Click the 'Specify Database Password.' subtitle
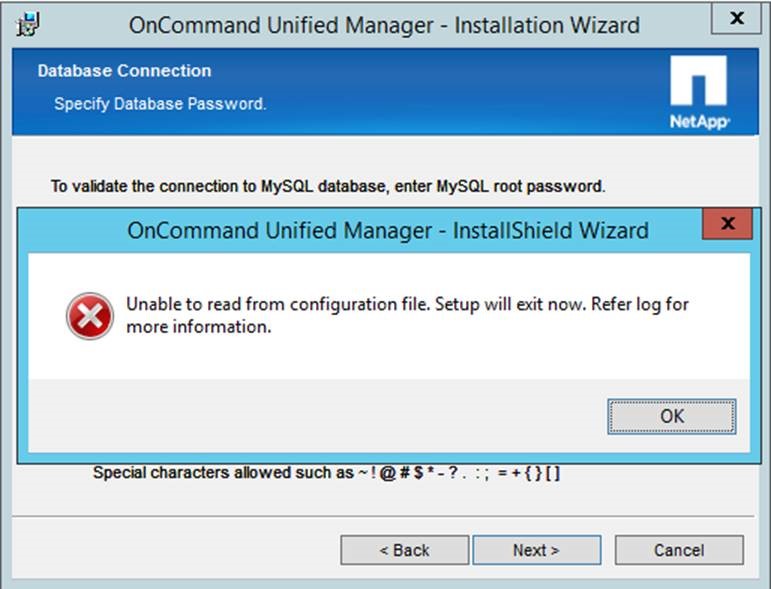This screenshot has width=771, height=589. (160, 103)
